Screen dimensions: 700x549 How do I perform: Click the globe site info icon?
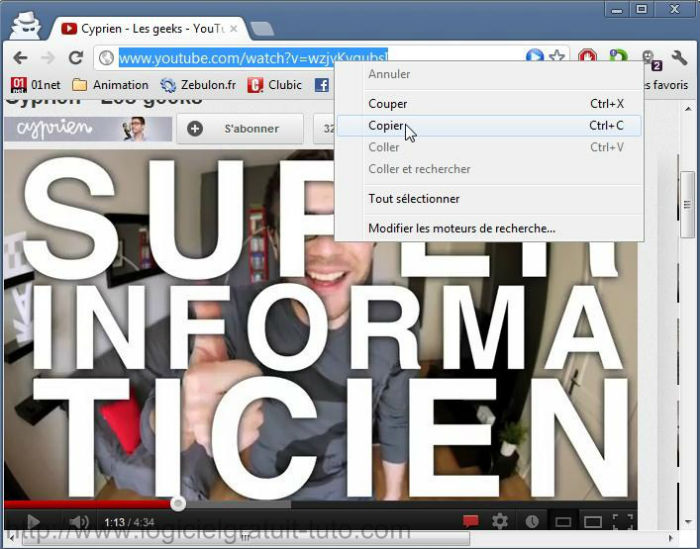(106, 58)
